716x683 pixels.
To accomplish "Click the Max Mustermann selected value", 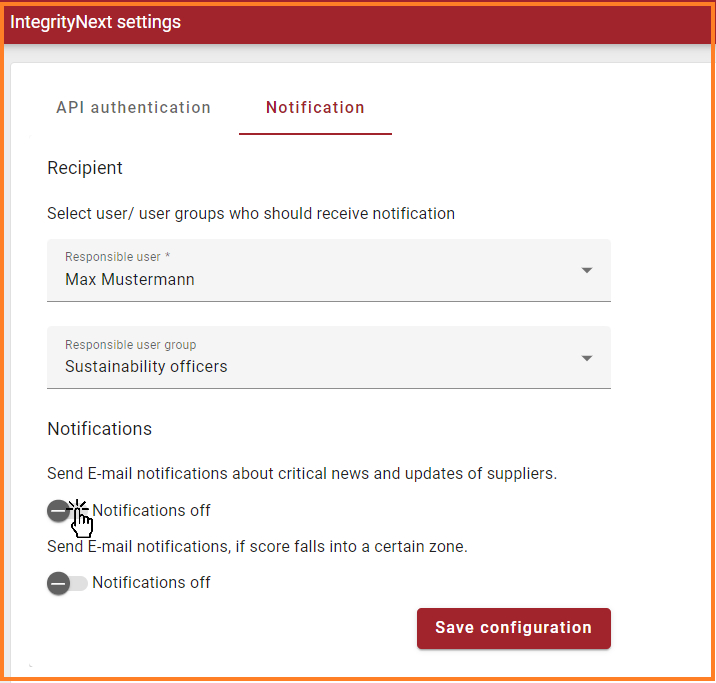I will pyautogui.click(x=130, y=280).
